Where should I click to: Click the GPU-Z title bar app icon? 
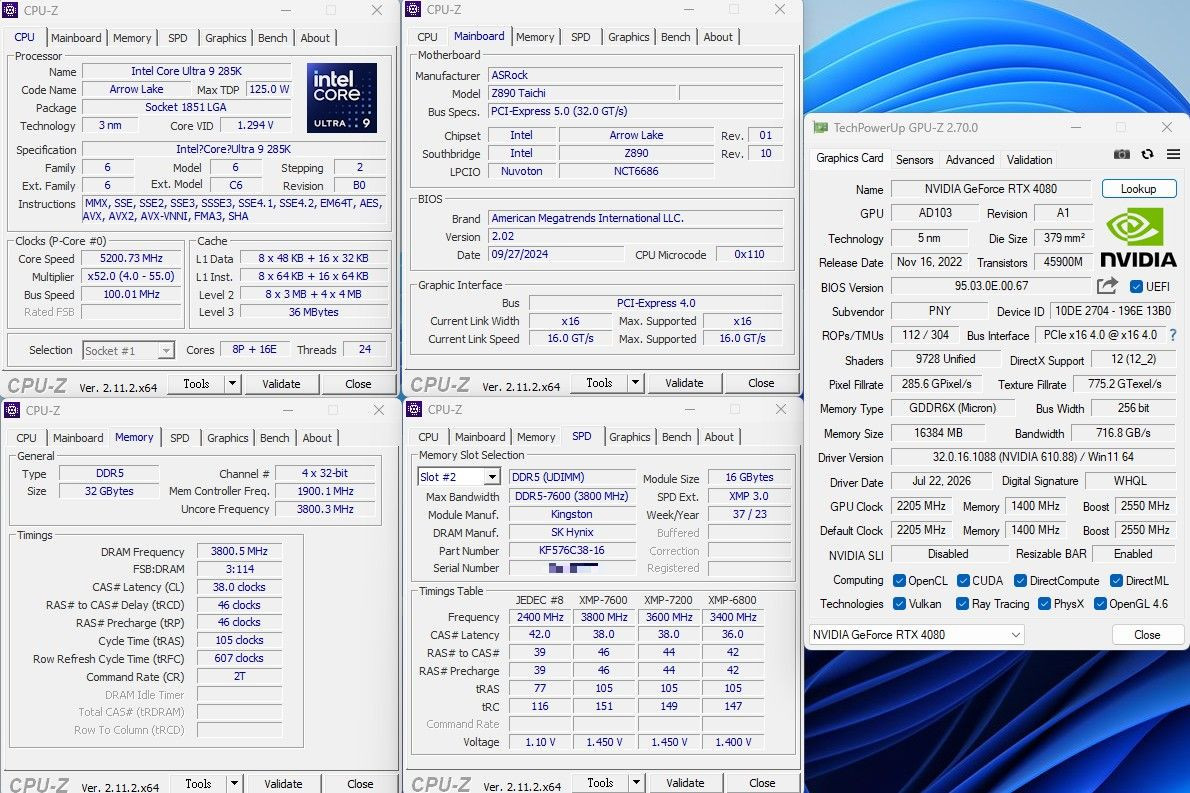(x=820, y=127)
